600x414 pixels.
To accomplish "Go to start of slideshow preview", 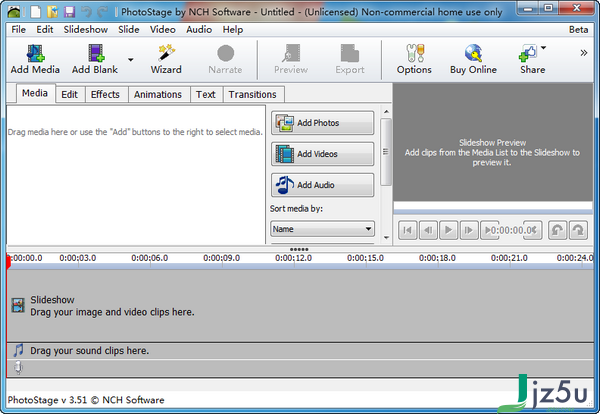I will (x=408, y=230).
